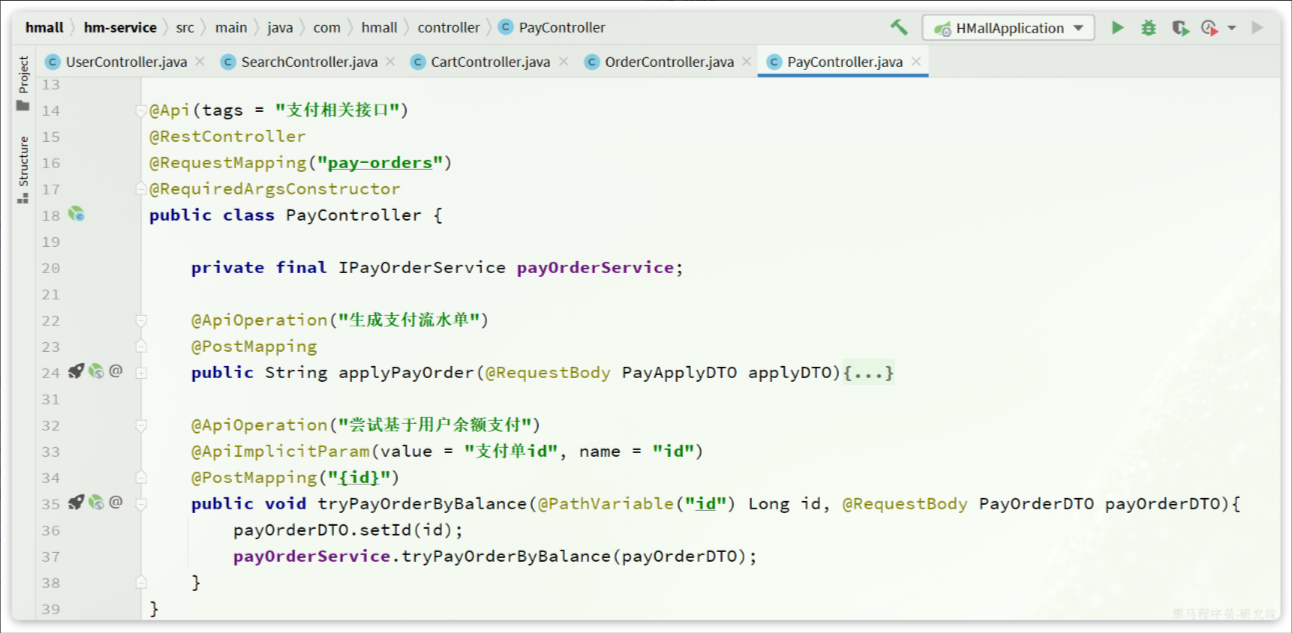Click the com breadcrumb
Screen dimensions: 1292x633
[x=327, y=28]
